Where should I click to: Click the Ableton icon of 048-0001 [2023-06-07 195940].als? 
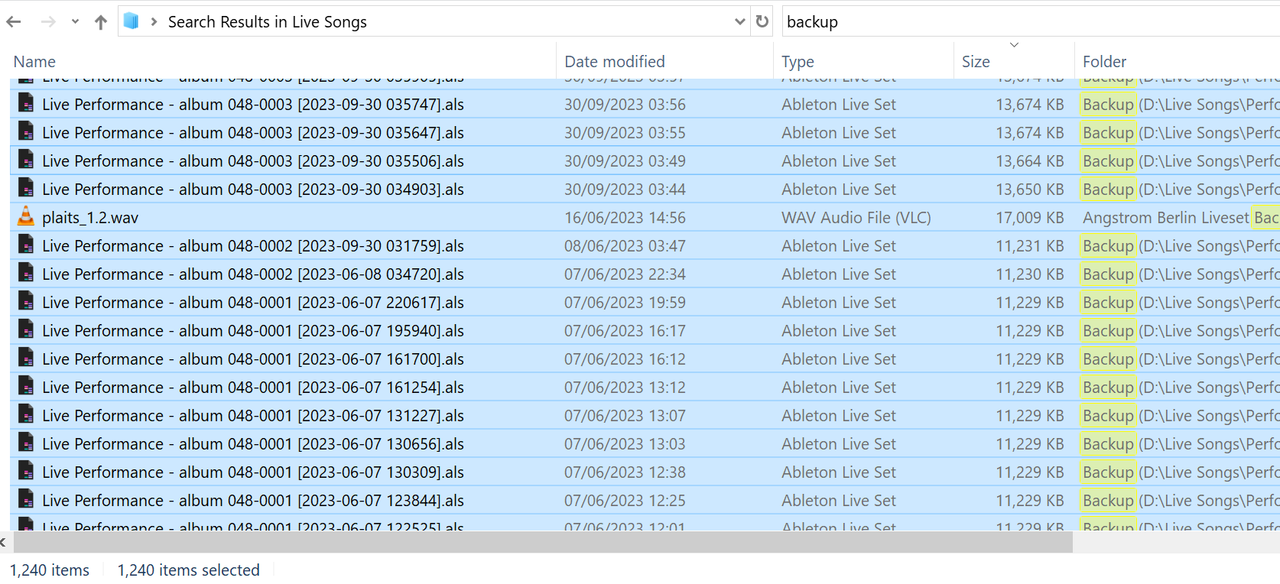click(x=26, y=330)
